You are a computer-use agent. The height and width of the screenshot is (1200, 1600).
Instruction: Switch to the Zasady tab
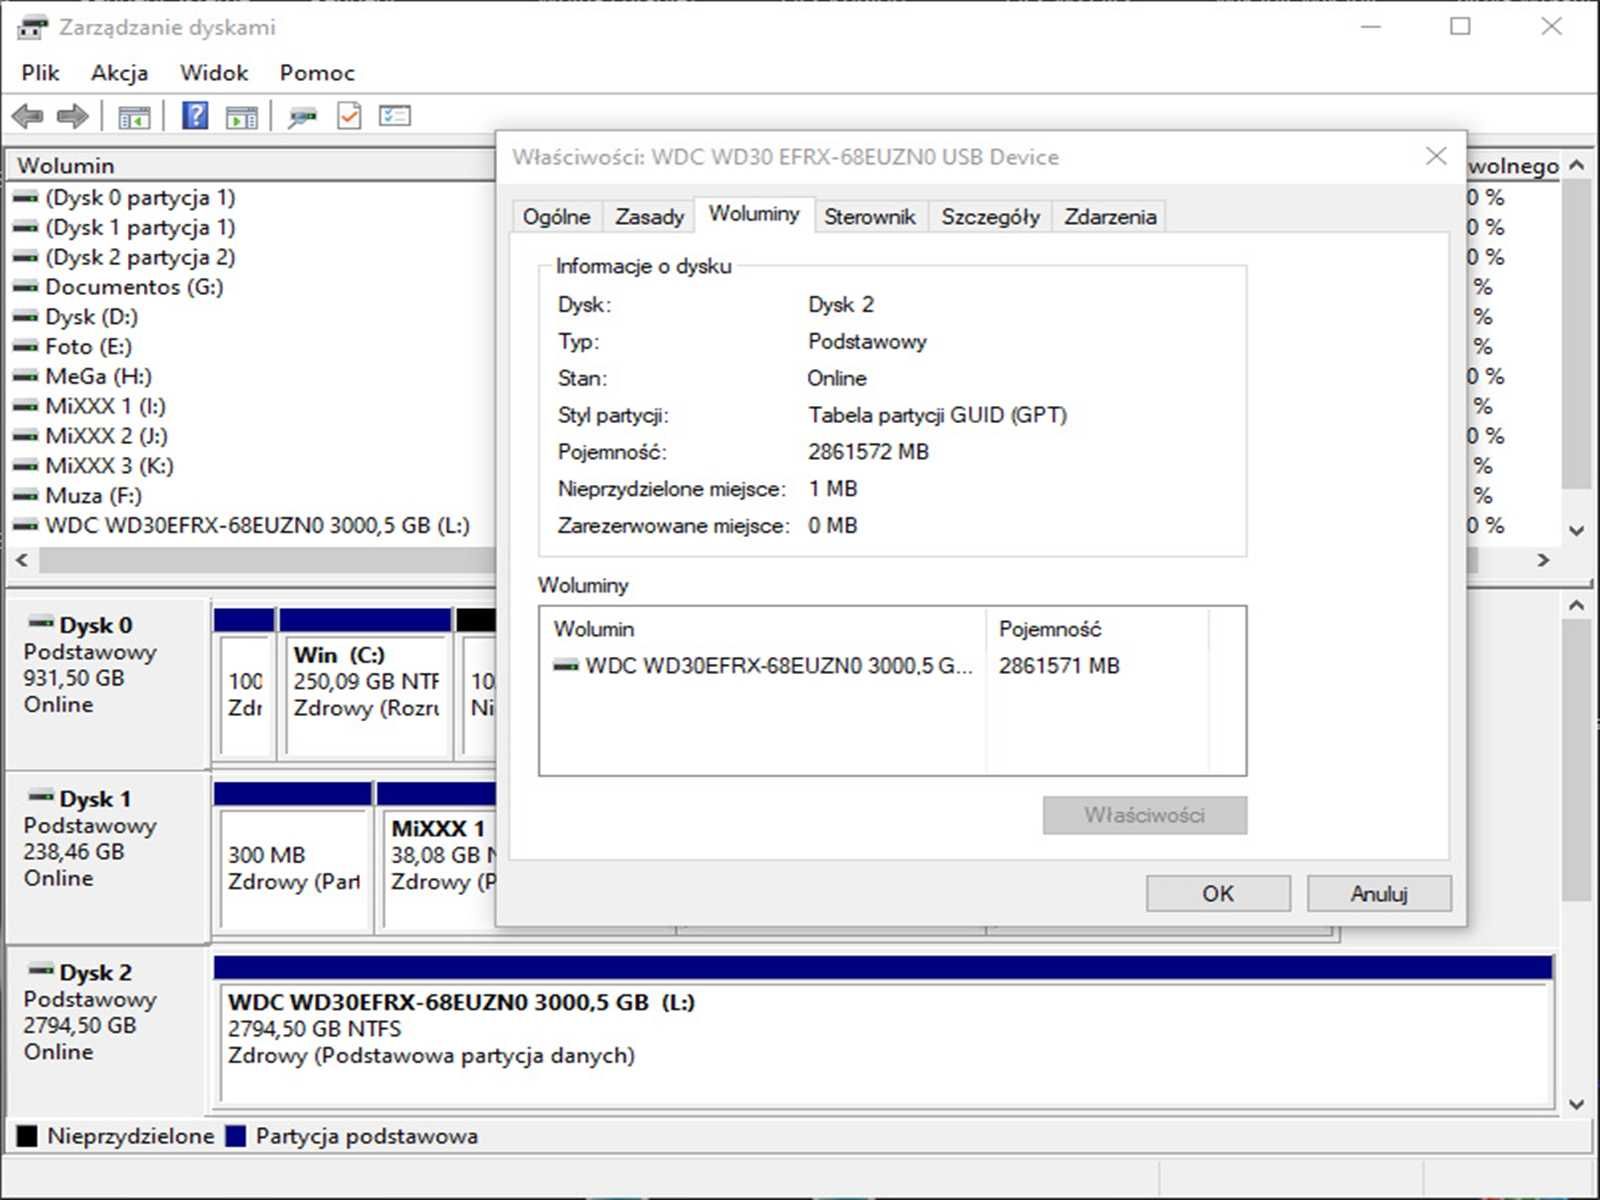coord(650,217)
